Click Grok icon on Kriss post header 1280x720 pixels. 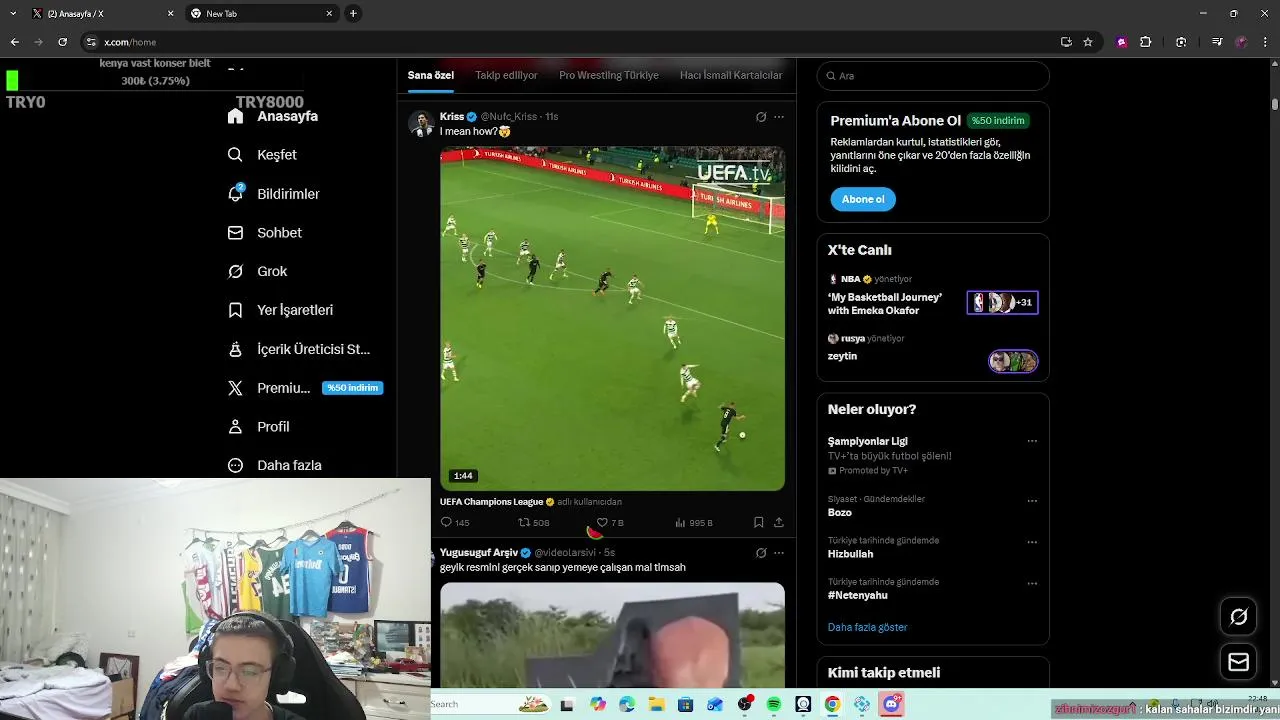[x=761, y=117]
